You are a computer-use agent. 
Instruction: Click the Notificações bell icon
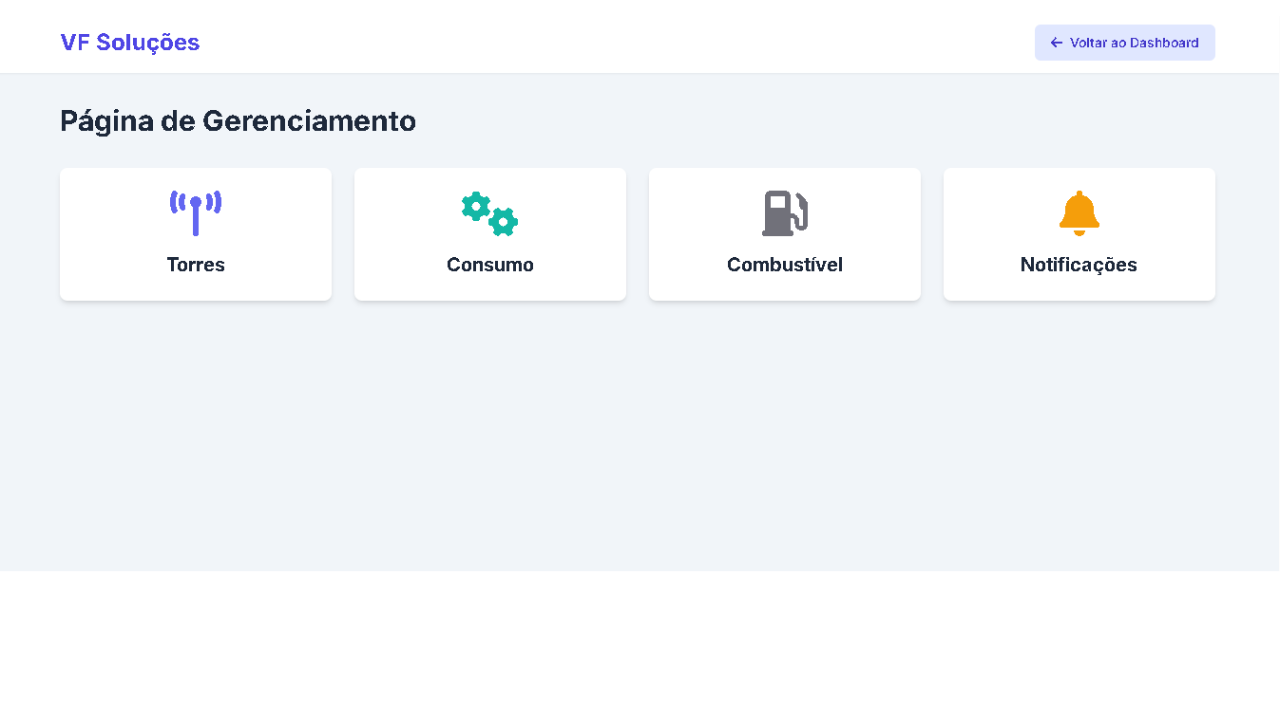click(1079, 213)
